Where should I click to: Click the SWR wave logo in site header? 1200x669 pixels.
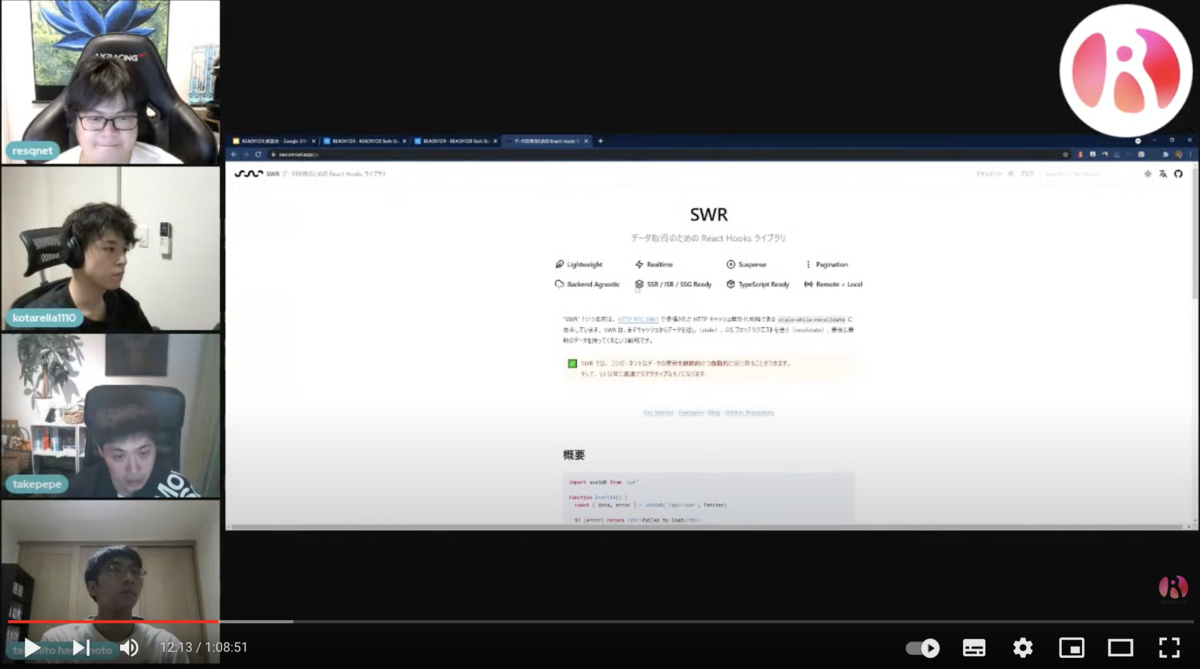pos(248,174)
